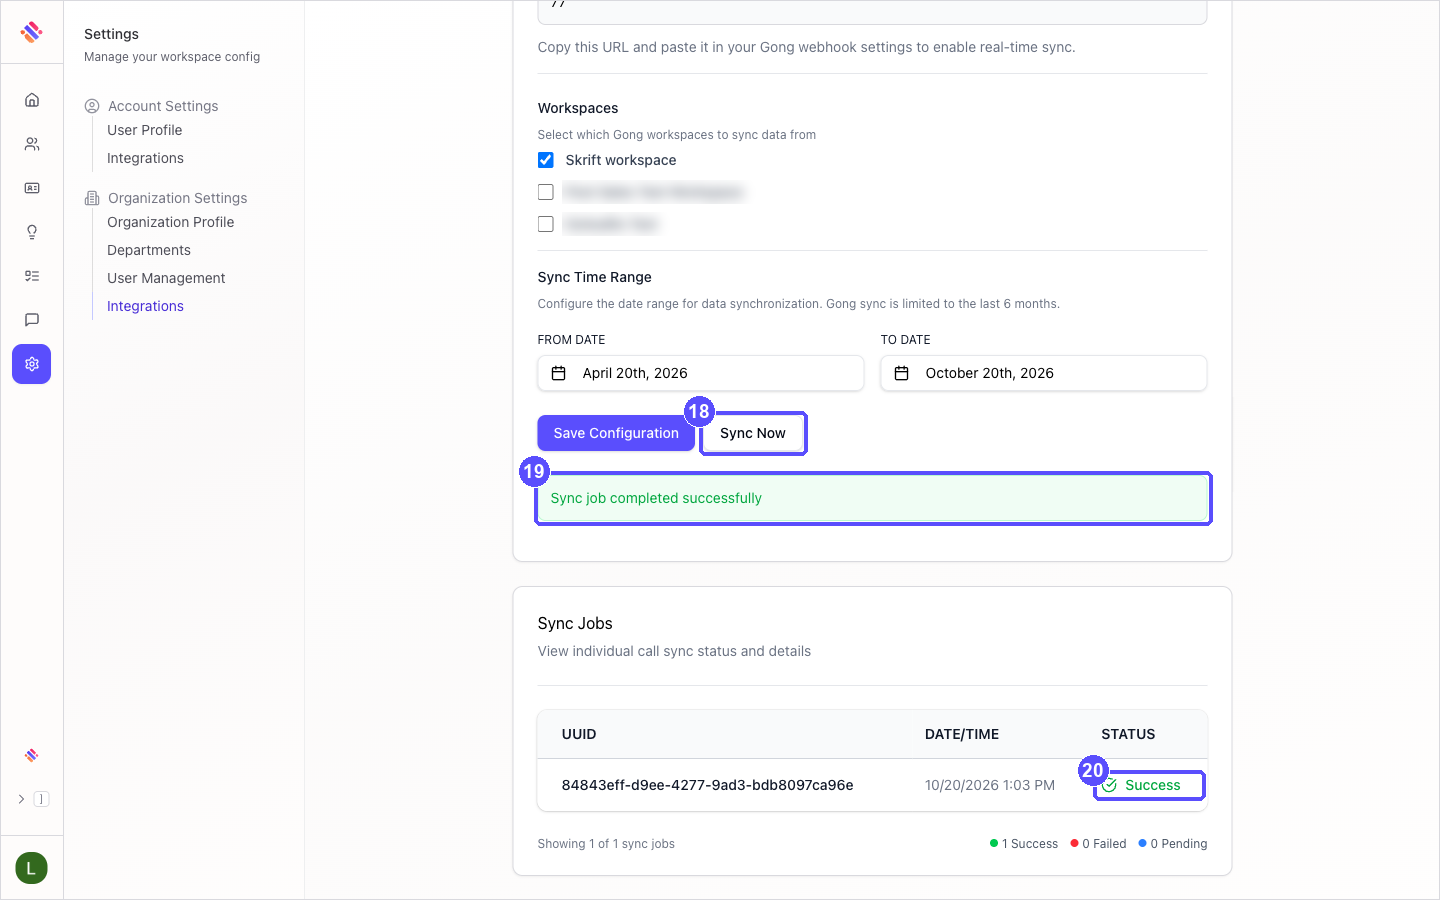Open Integrations under Account Settings

pos(145,158)
